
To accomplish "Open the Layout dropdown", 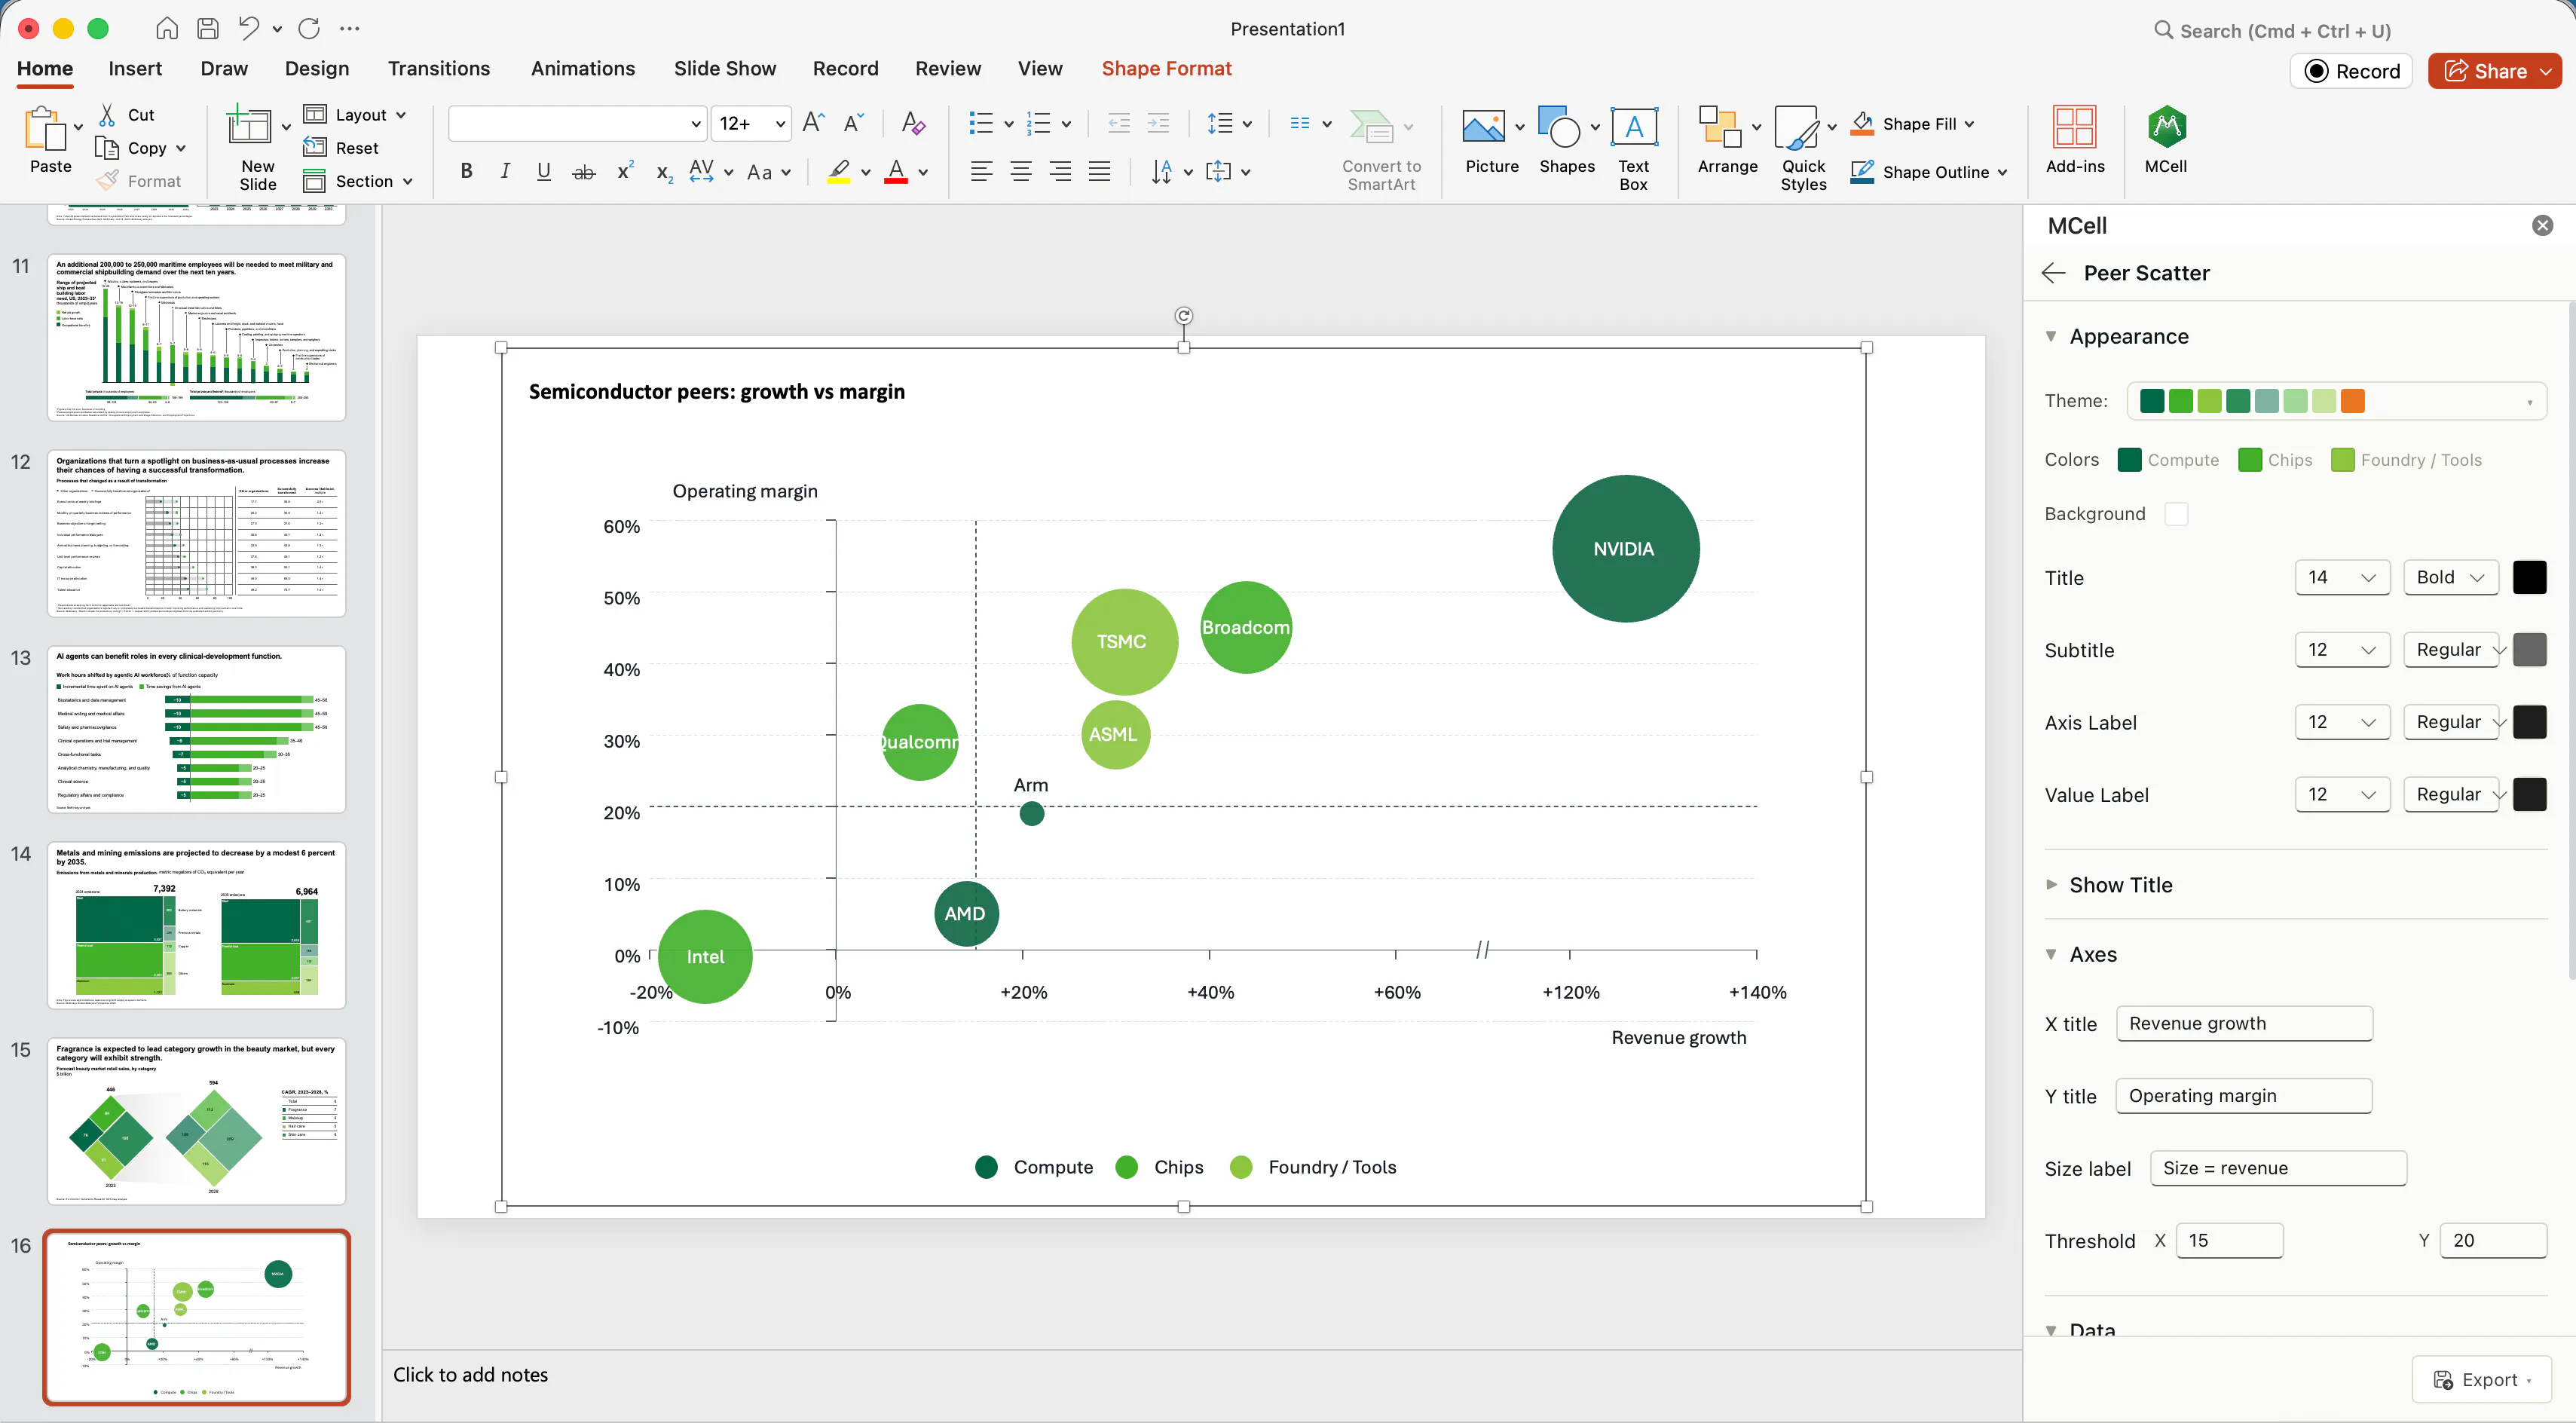I will pos(356,115).
